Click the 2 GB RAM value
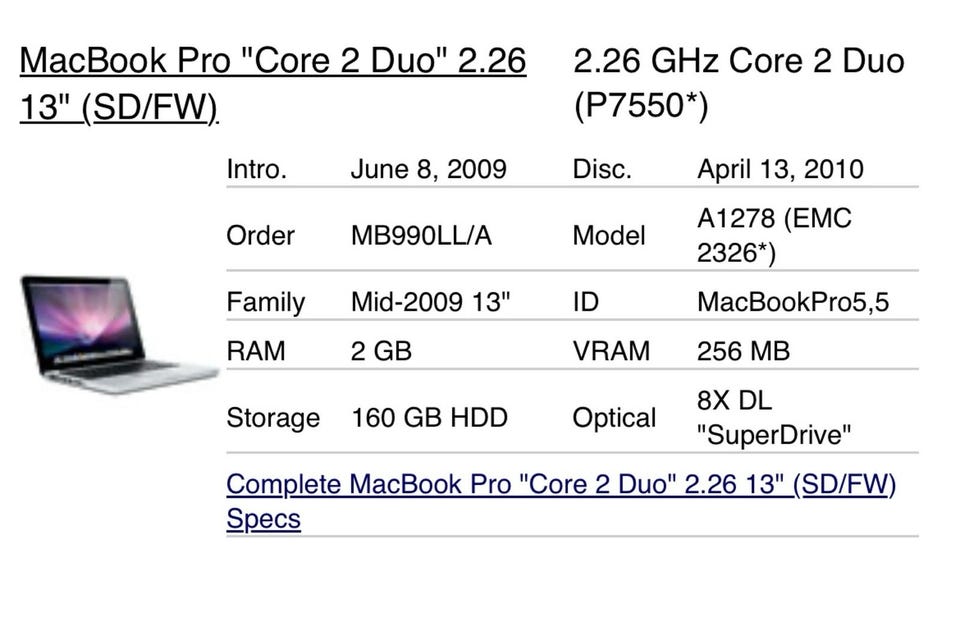The height and width of the screenshot is (624, 960). 381,351
